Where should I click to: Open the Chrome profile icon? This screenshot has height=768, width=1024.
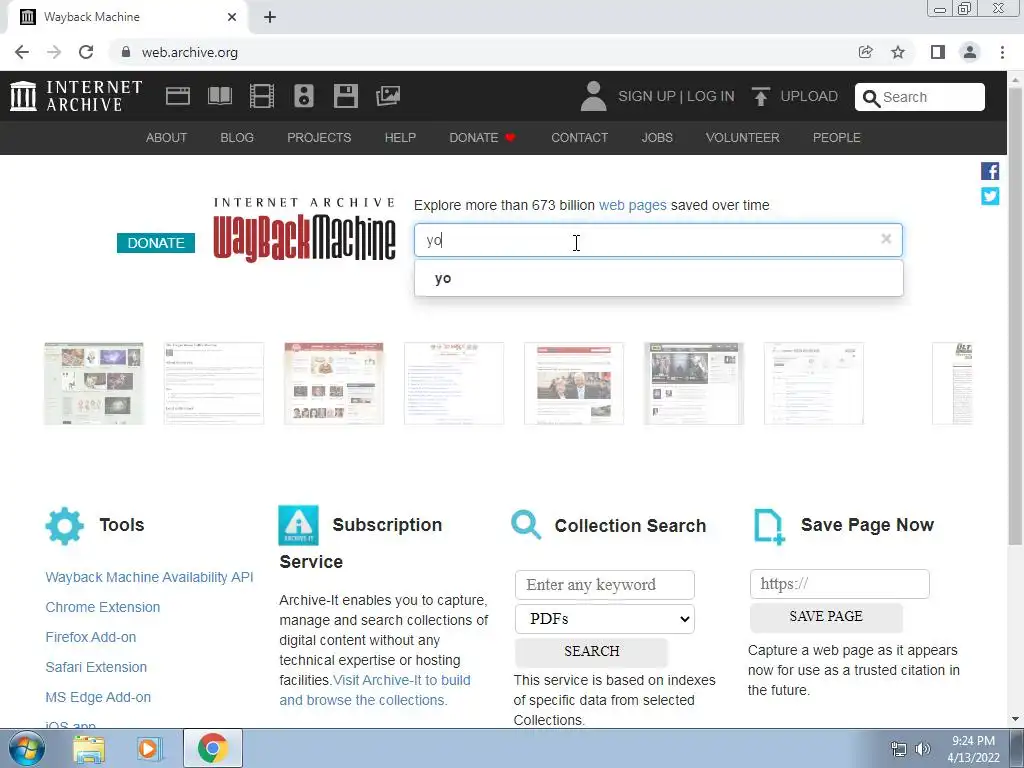pos(970,52)
